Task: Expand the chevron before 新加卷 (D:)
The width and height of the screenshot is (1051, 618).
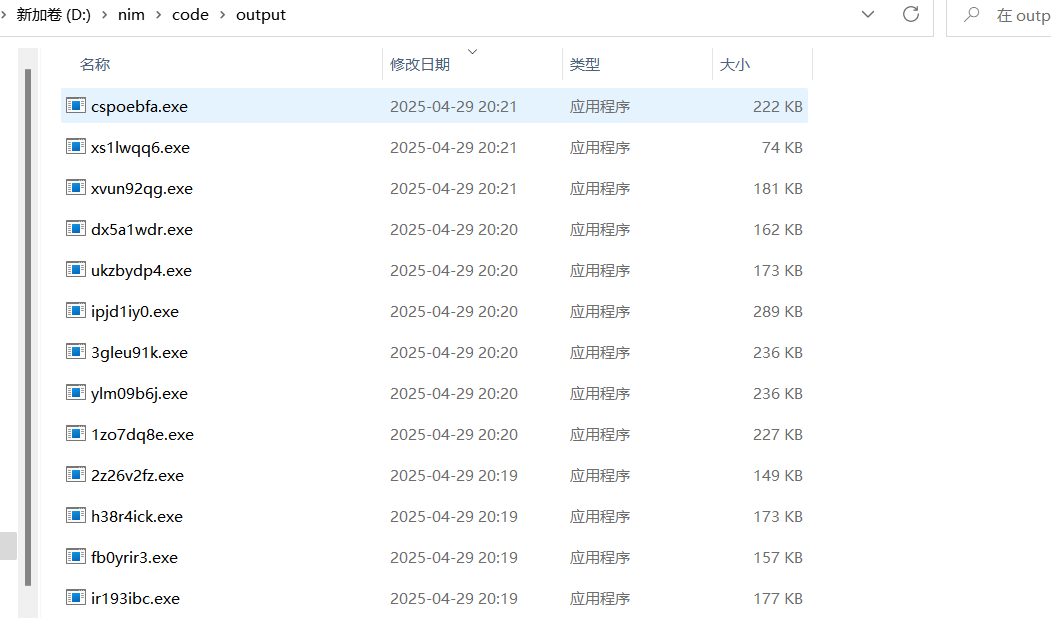Action: tap(5, 15)
